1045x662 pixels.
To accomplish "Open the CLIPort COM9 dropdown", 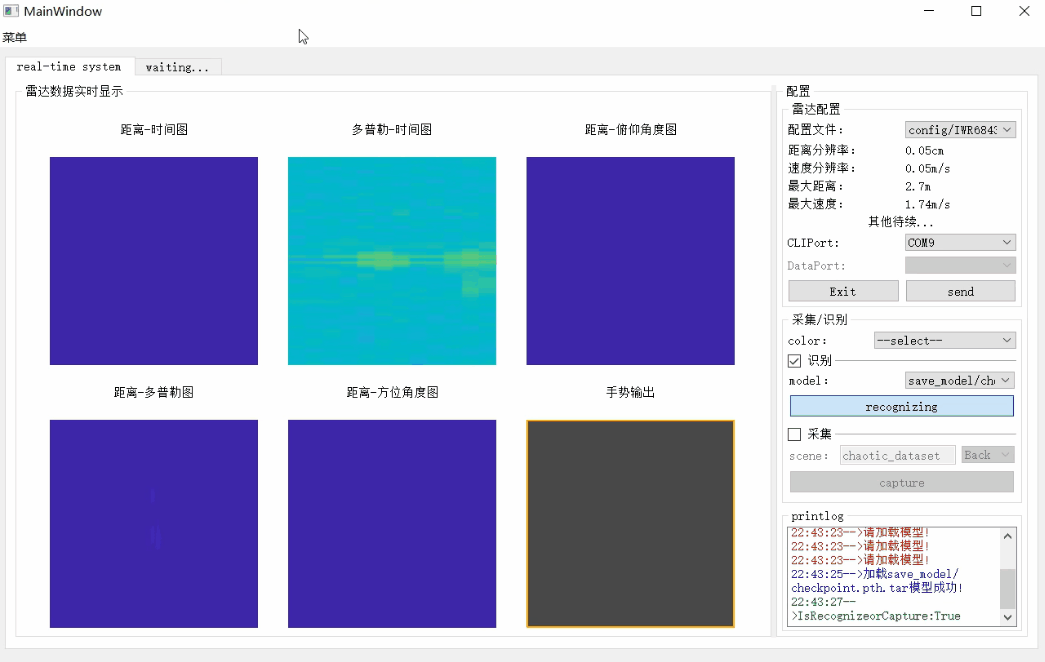I will (x=958, y=242).
